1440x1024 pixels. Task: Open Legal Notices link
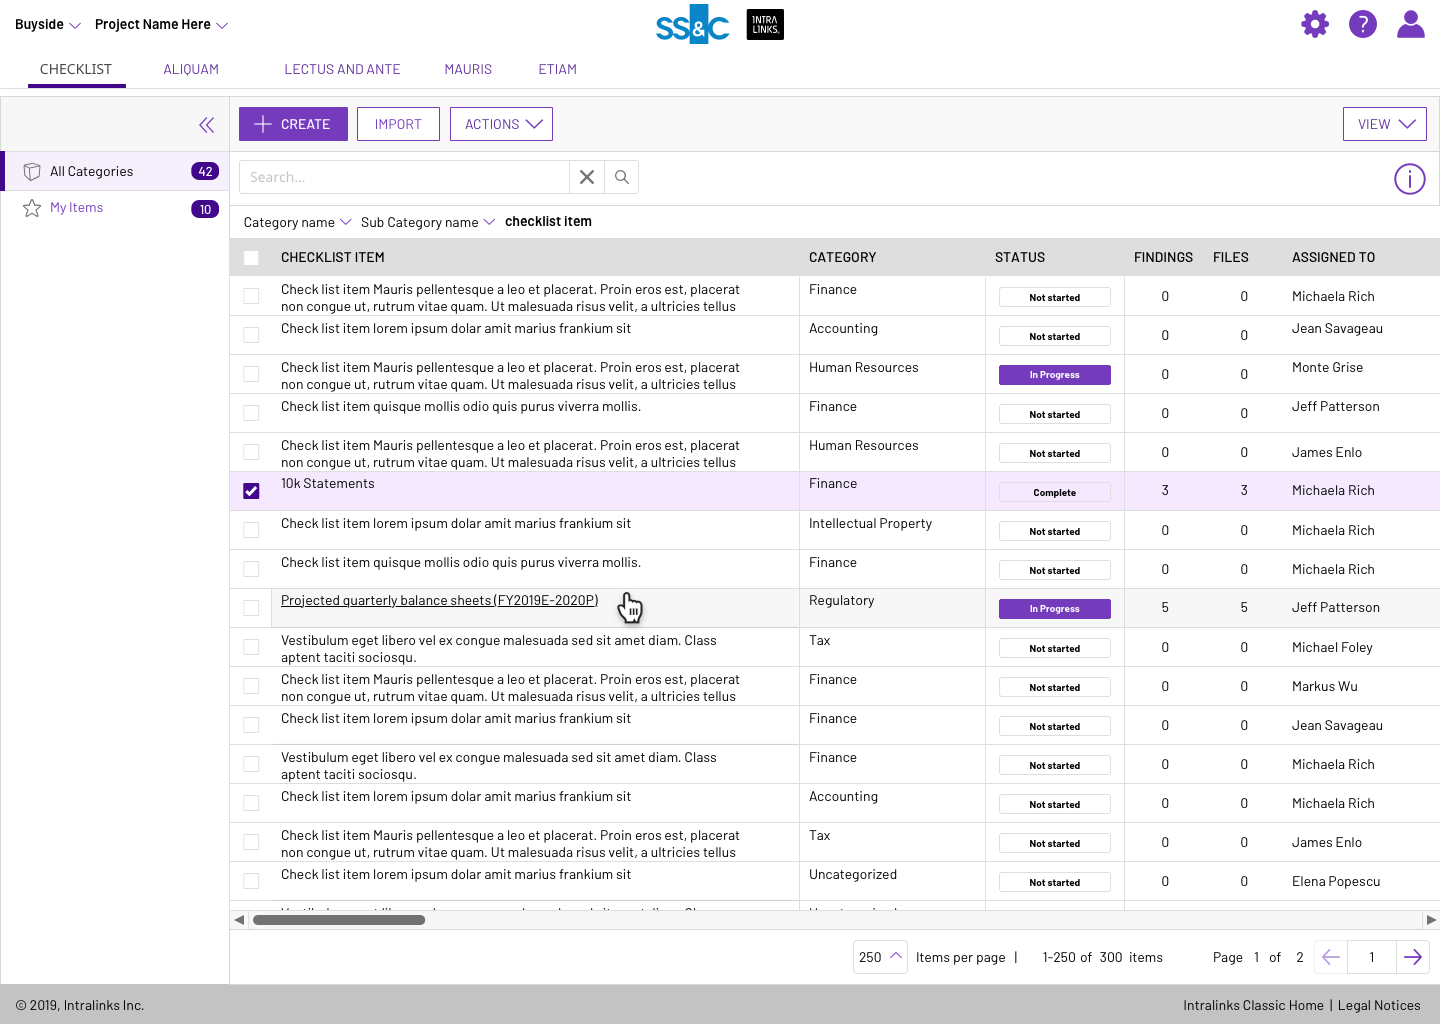tap(1379, 1005)
